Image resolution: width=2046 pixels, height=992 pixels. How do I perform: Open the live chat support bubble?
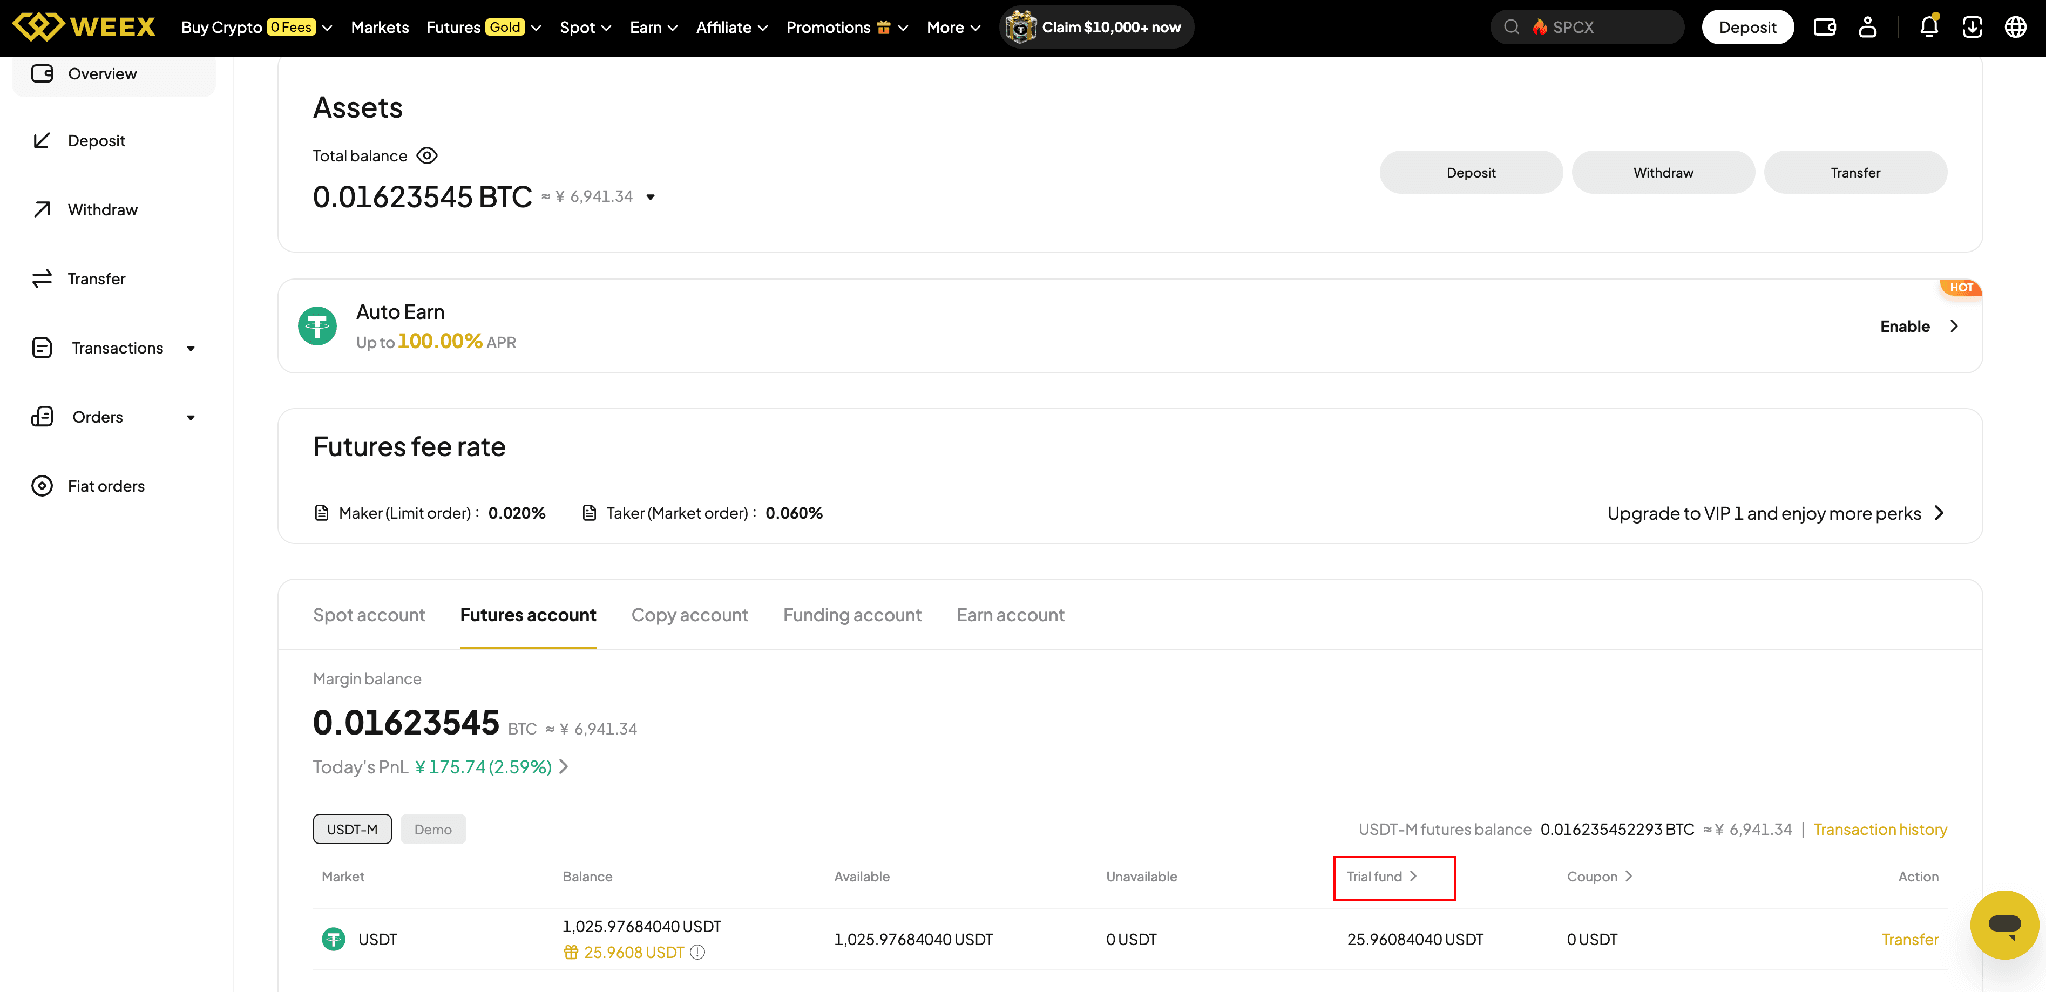click(x=2005, y=925)
